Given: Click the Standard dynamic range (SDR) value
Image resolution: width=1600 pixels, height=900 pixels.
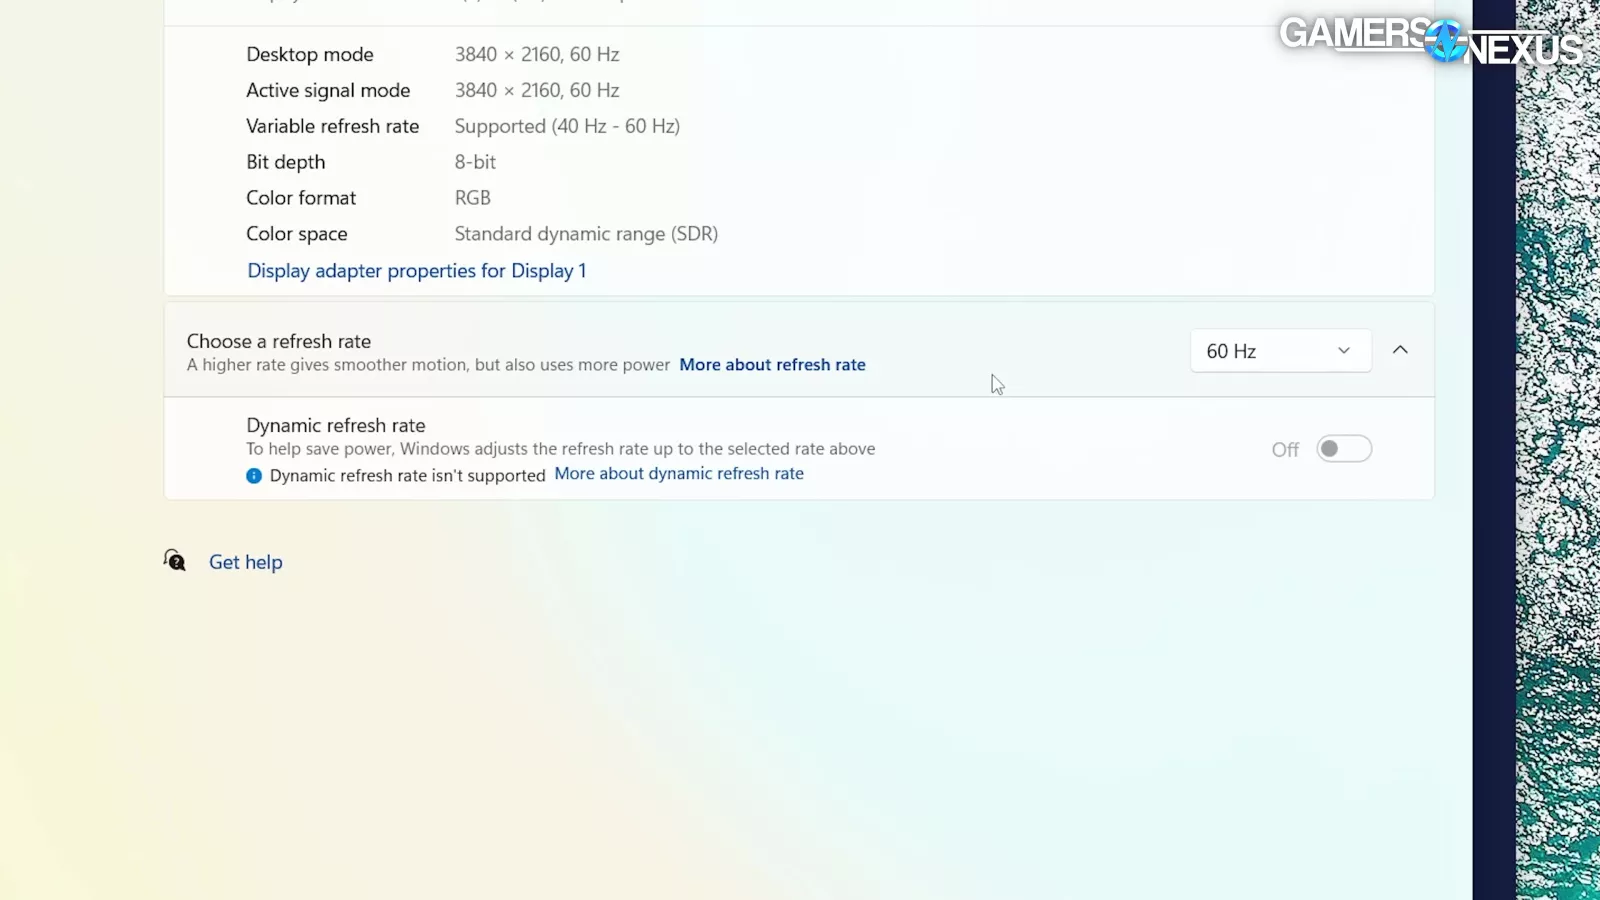Looking at the screenshot, I should click(586, 234).
